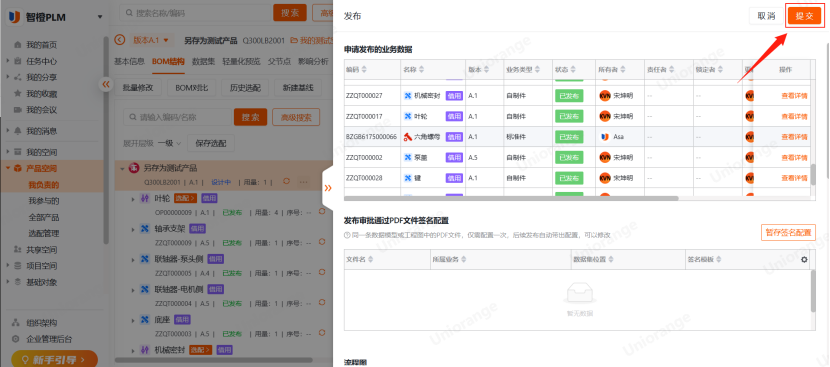Open column settings gear in signature table
Screen dimensions: 830x367
pos(805,259)
